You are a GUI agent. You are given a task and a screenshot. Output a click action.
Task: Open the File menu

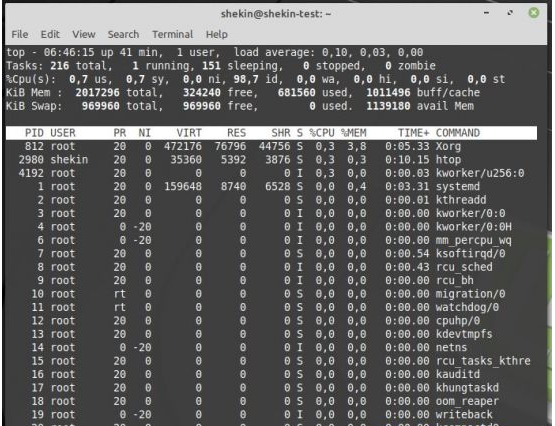pyautogui.click(x=19, y=34)
